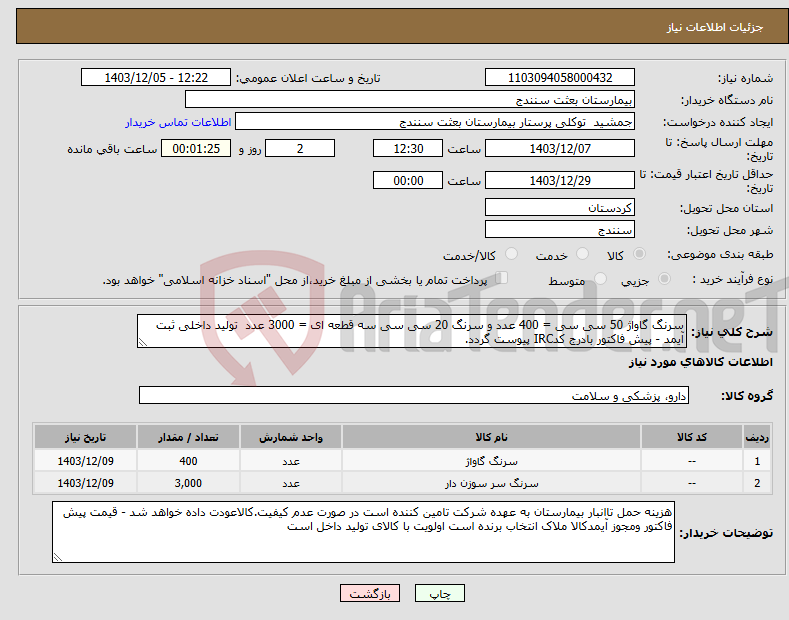Click the buyer name field بیمارستان بعثت سنندج

[410, 99]
